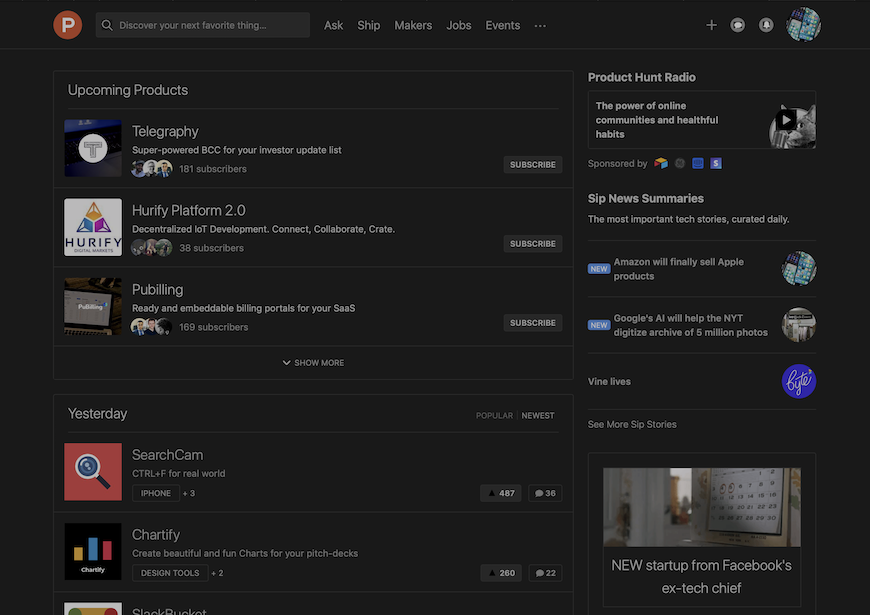Switch to the Jobs section
Screen dimensions: 870x615
click(458, 25)
